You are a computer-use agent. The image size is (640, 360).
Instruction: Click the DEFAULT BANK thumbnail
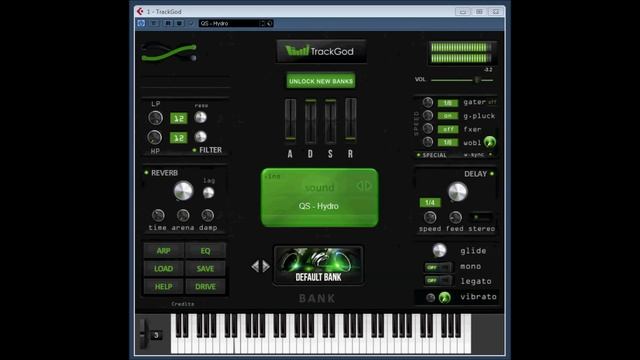pyautogui.click(x=318, y=265)
